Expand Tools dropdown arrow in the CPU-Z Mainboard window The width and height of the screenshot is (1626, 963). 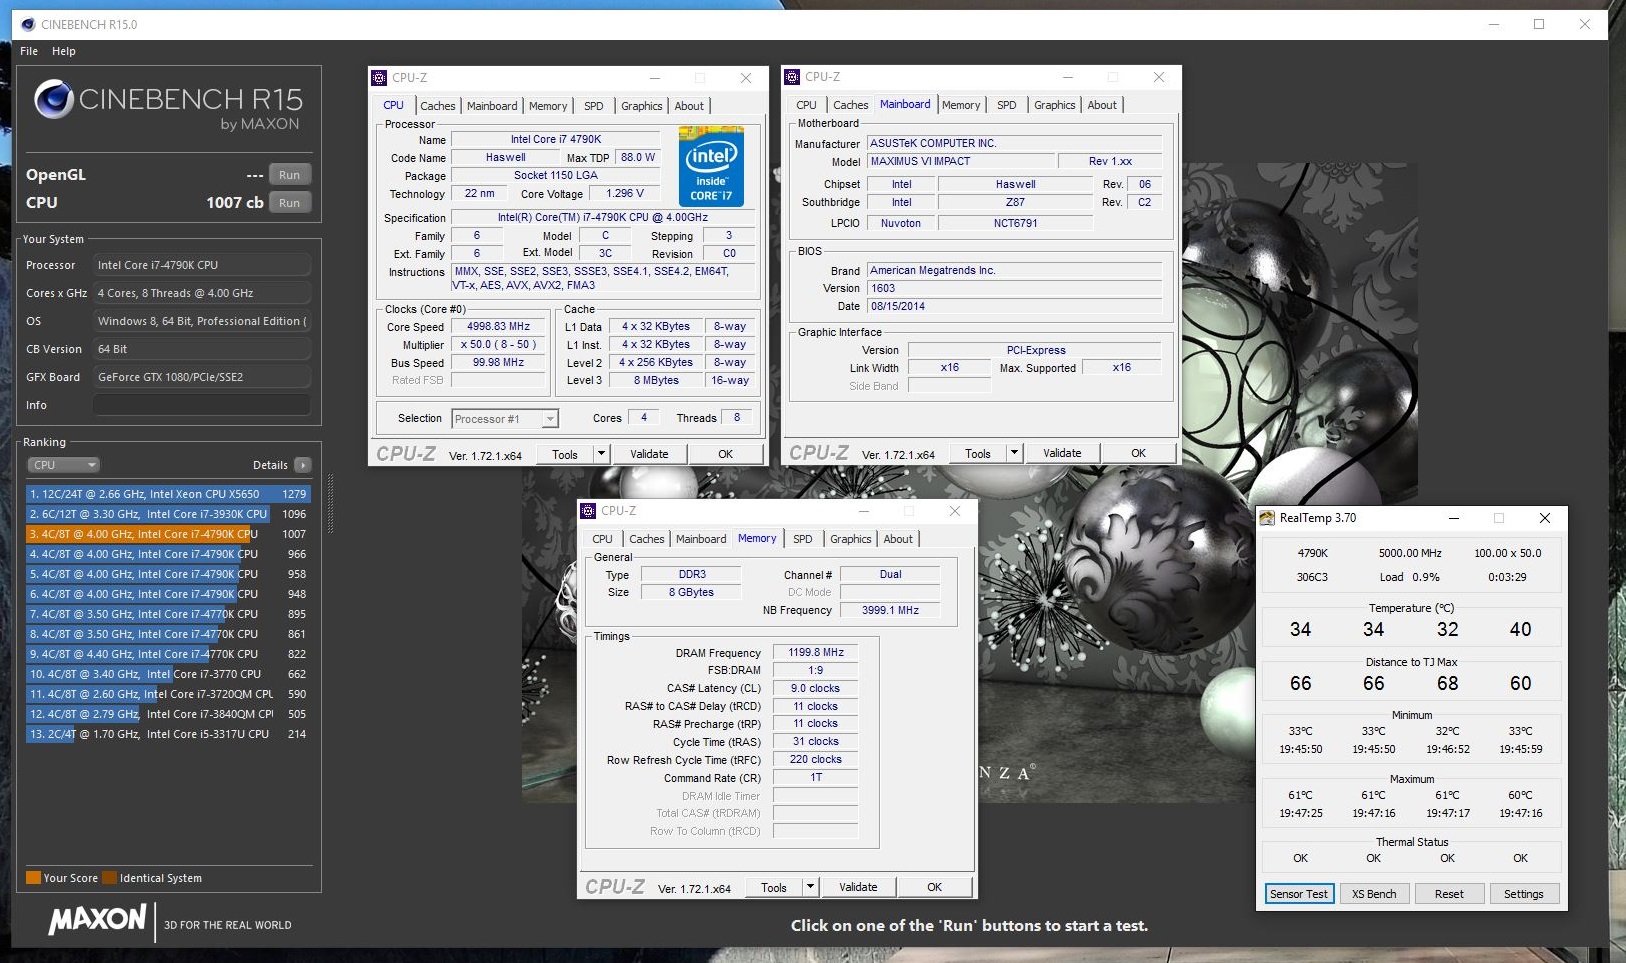coord(1014,453)
